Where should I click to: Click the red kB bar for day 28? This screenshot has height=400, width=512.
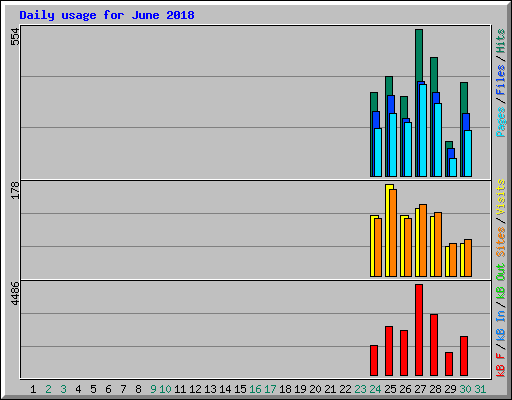434,345
